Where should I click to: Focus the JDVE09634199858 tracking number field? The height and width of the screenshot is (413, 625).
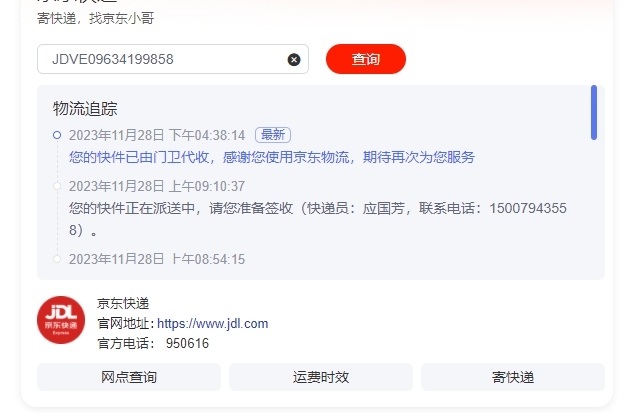[173, 59]
